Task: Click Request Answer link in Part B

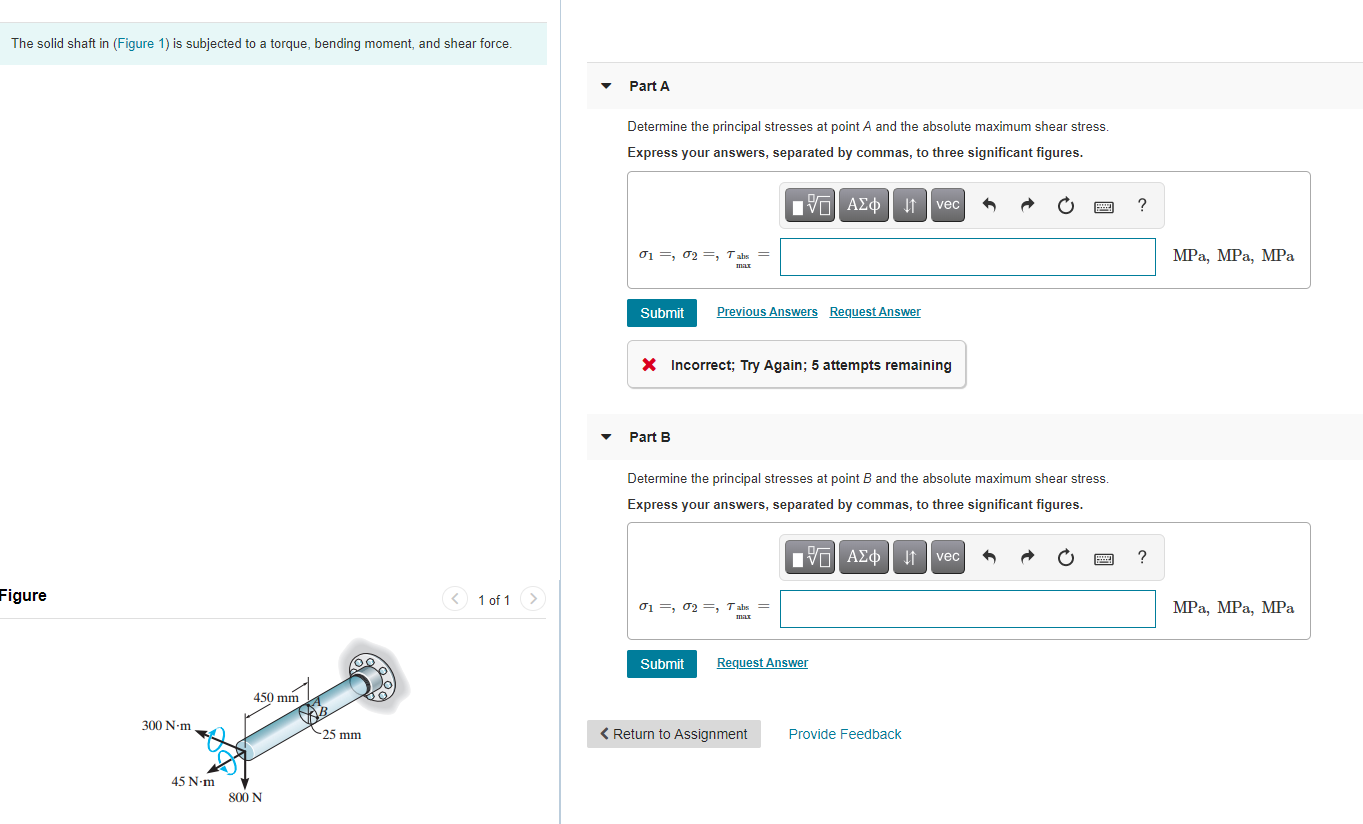Action: pyautogui.click(x=762, y=663)
